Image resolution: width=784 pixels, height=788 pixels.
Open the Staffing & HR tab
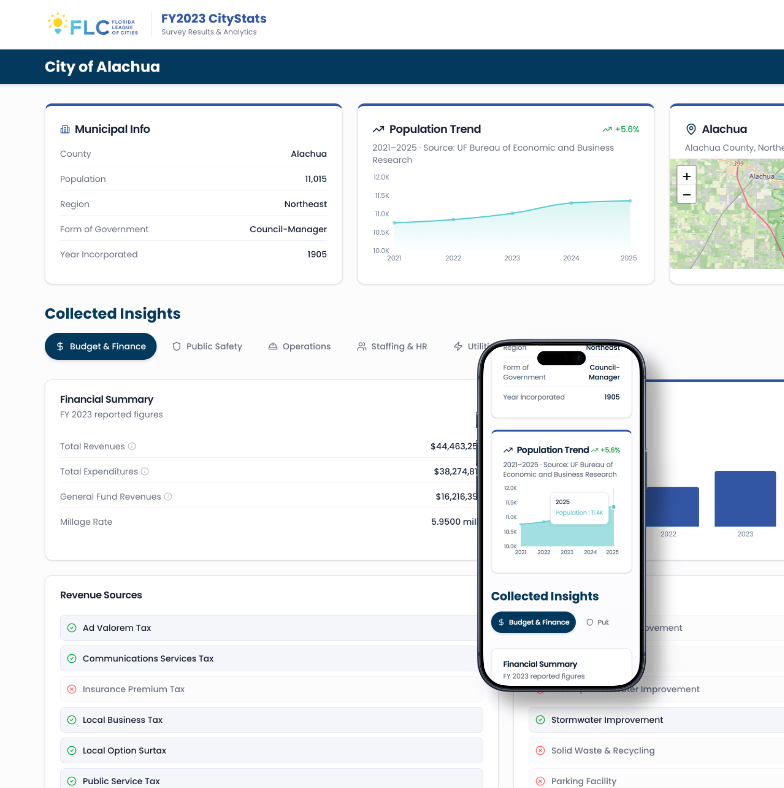(392, 346)
